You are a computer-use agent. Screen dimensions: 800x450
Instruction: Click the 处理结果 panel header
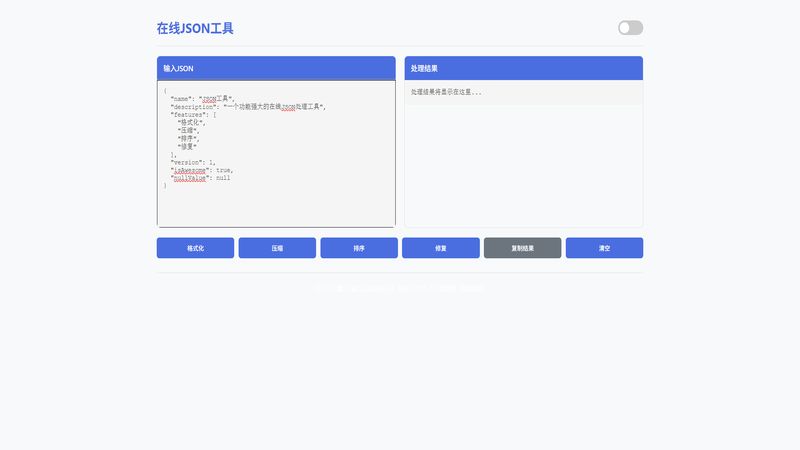tap(523, 68)
